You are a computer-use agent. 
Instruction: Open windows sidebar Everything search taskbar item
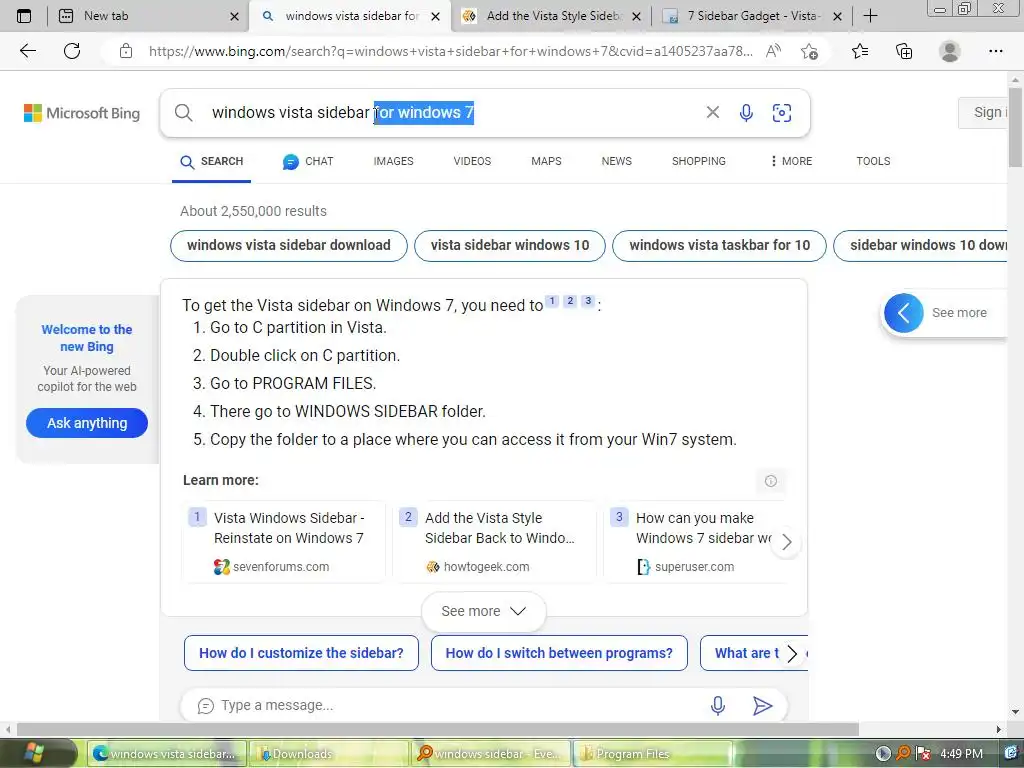[x=490, y=754]
